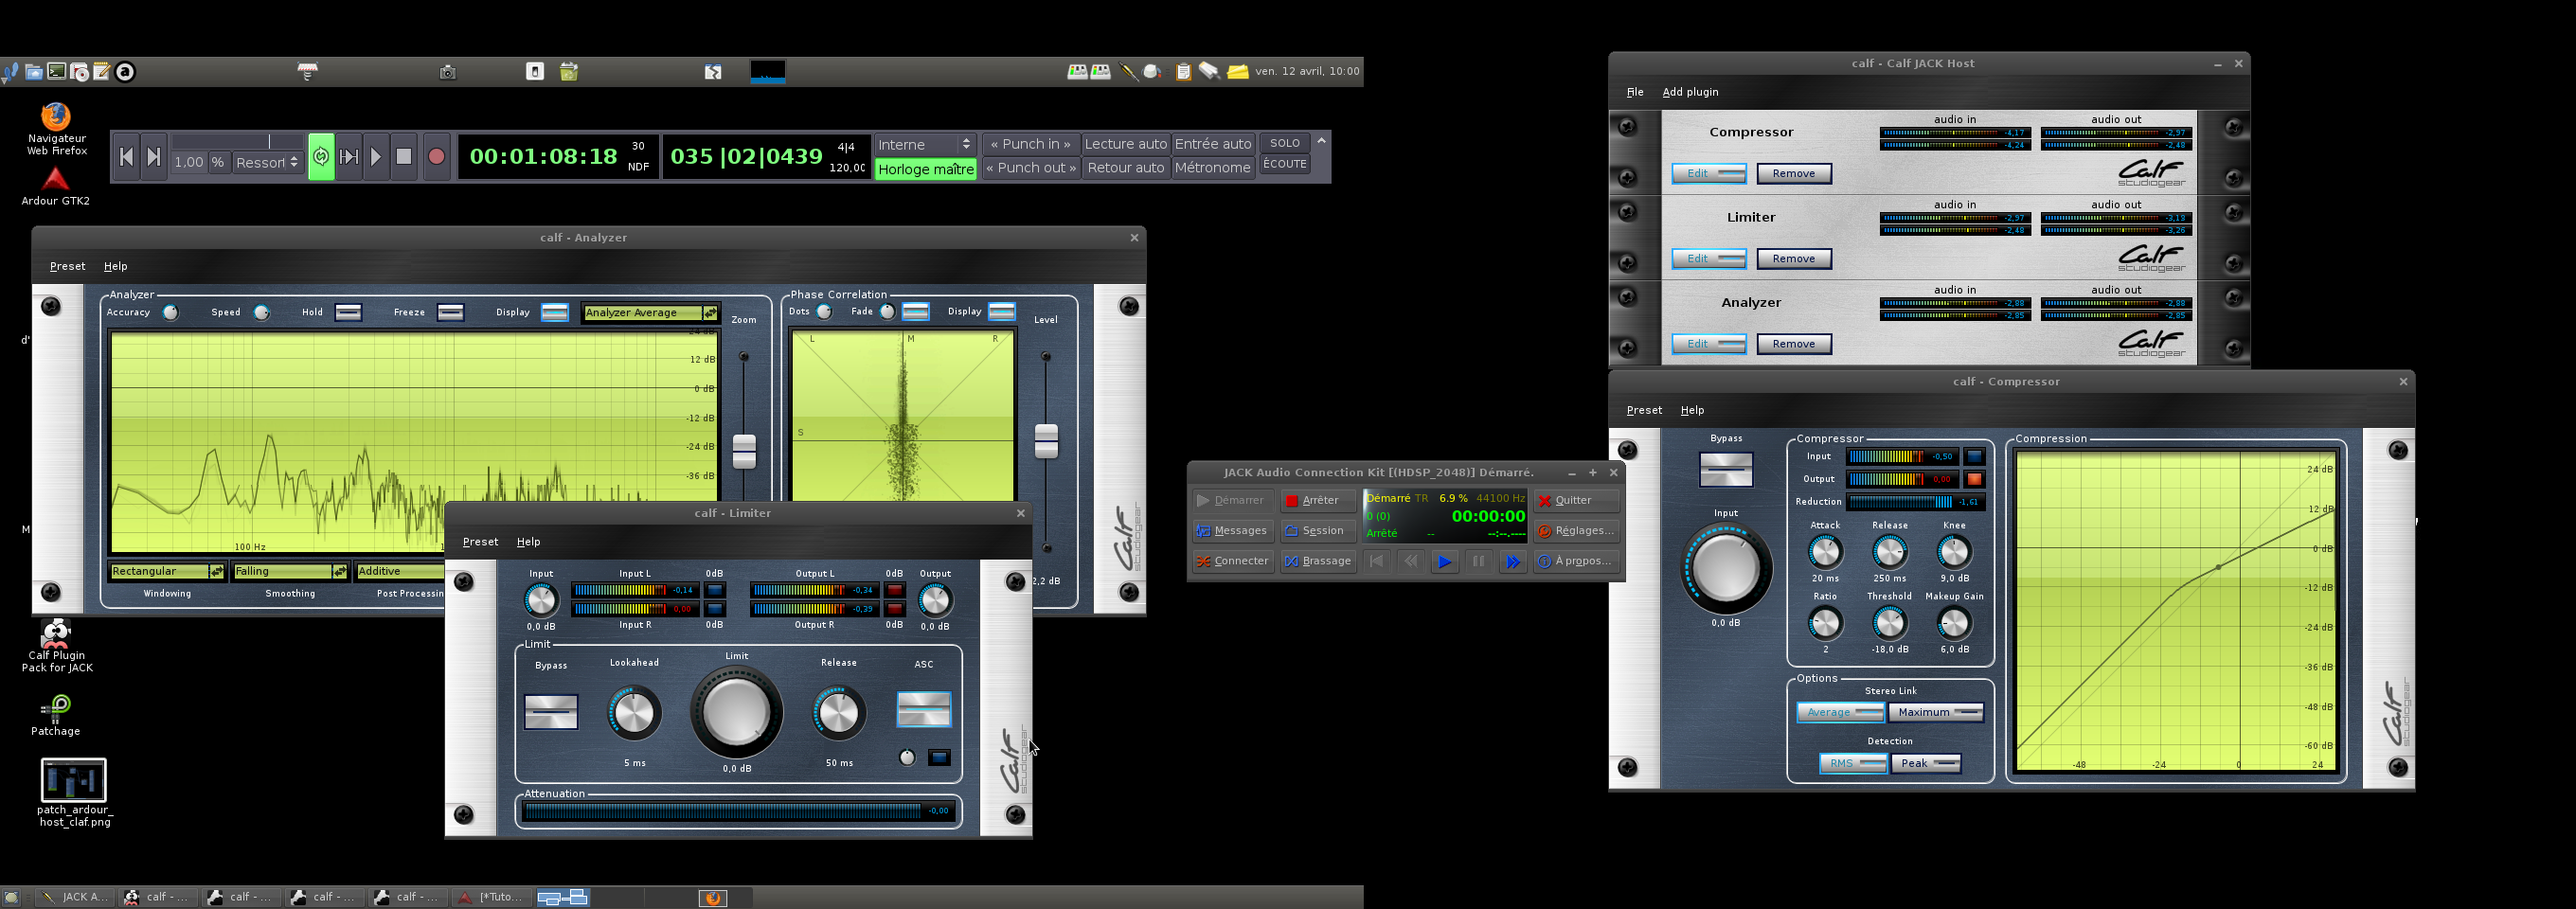Click Arrêter to stop the JACK server

click(x=1318, y=500)
